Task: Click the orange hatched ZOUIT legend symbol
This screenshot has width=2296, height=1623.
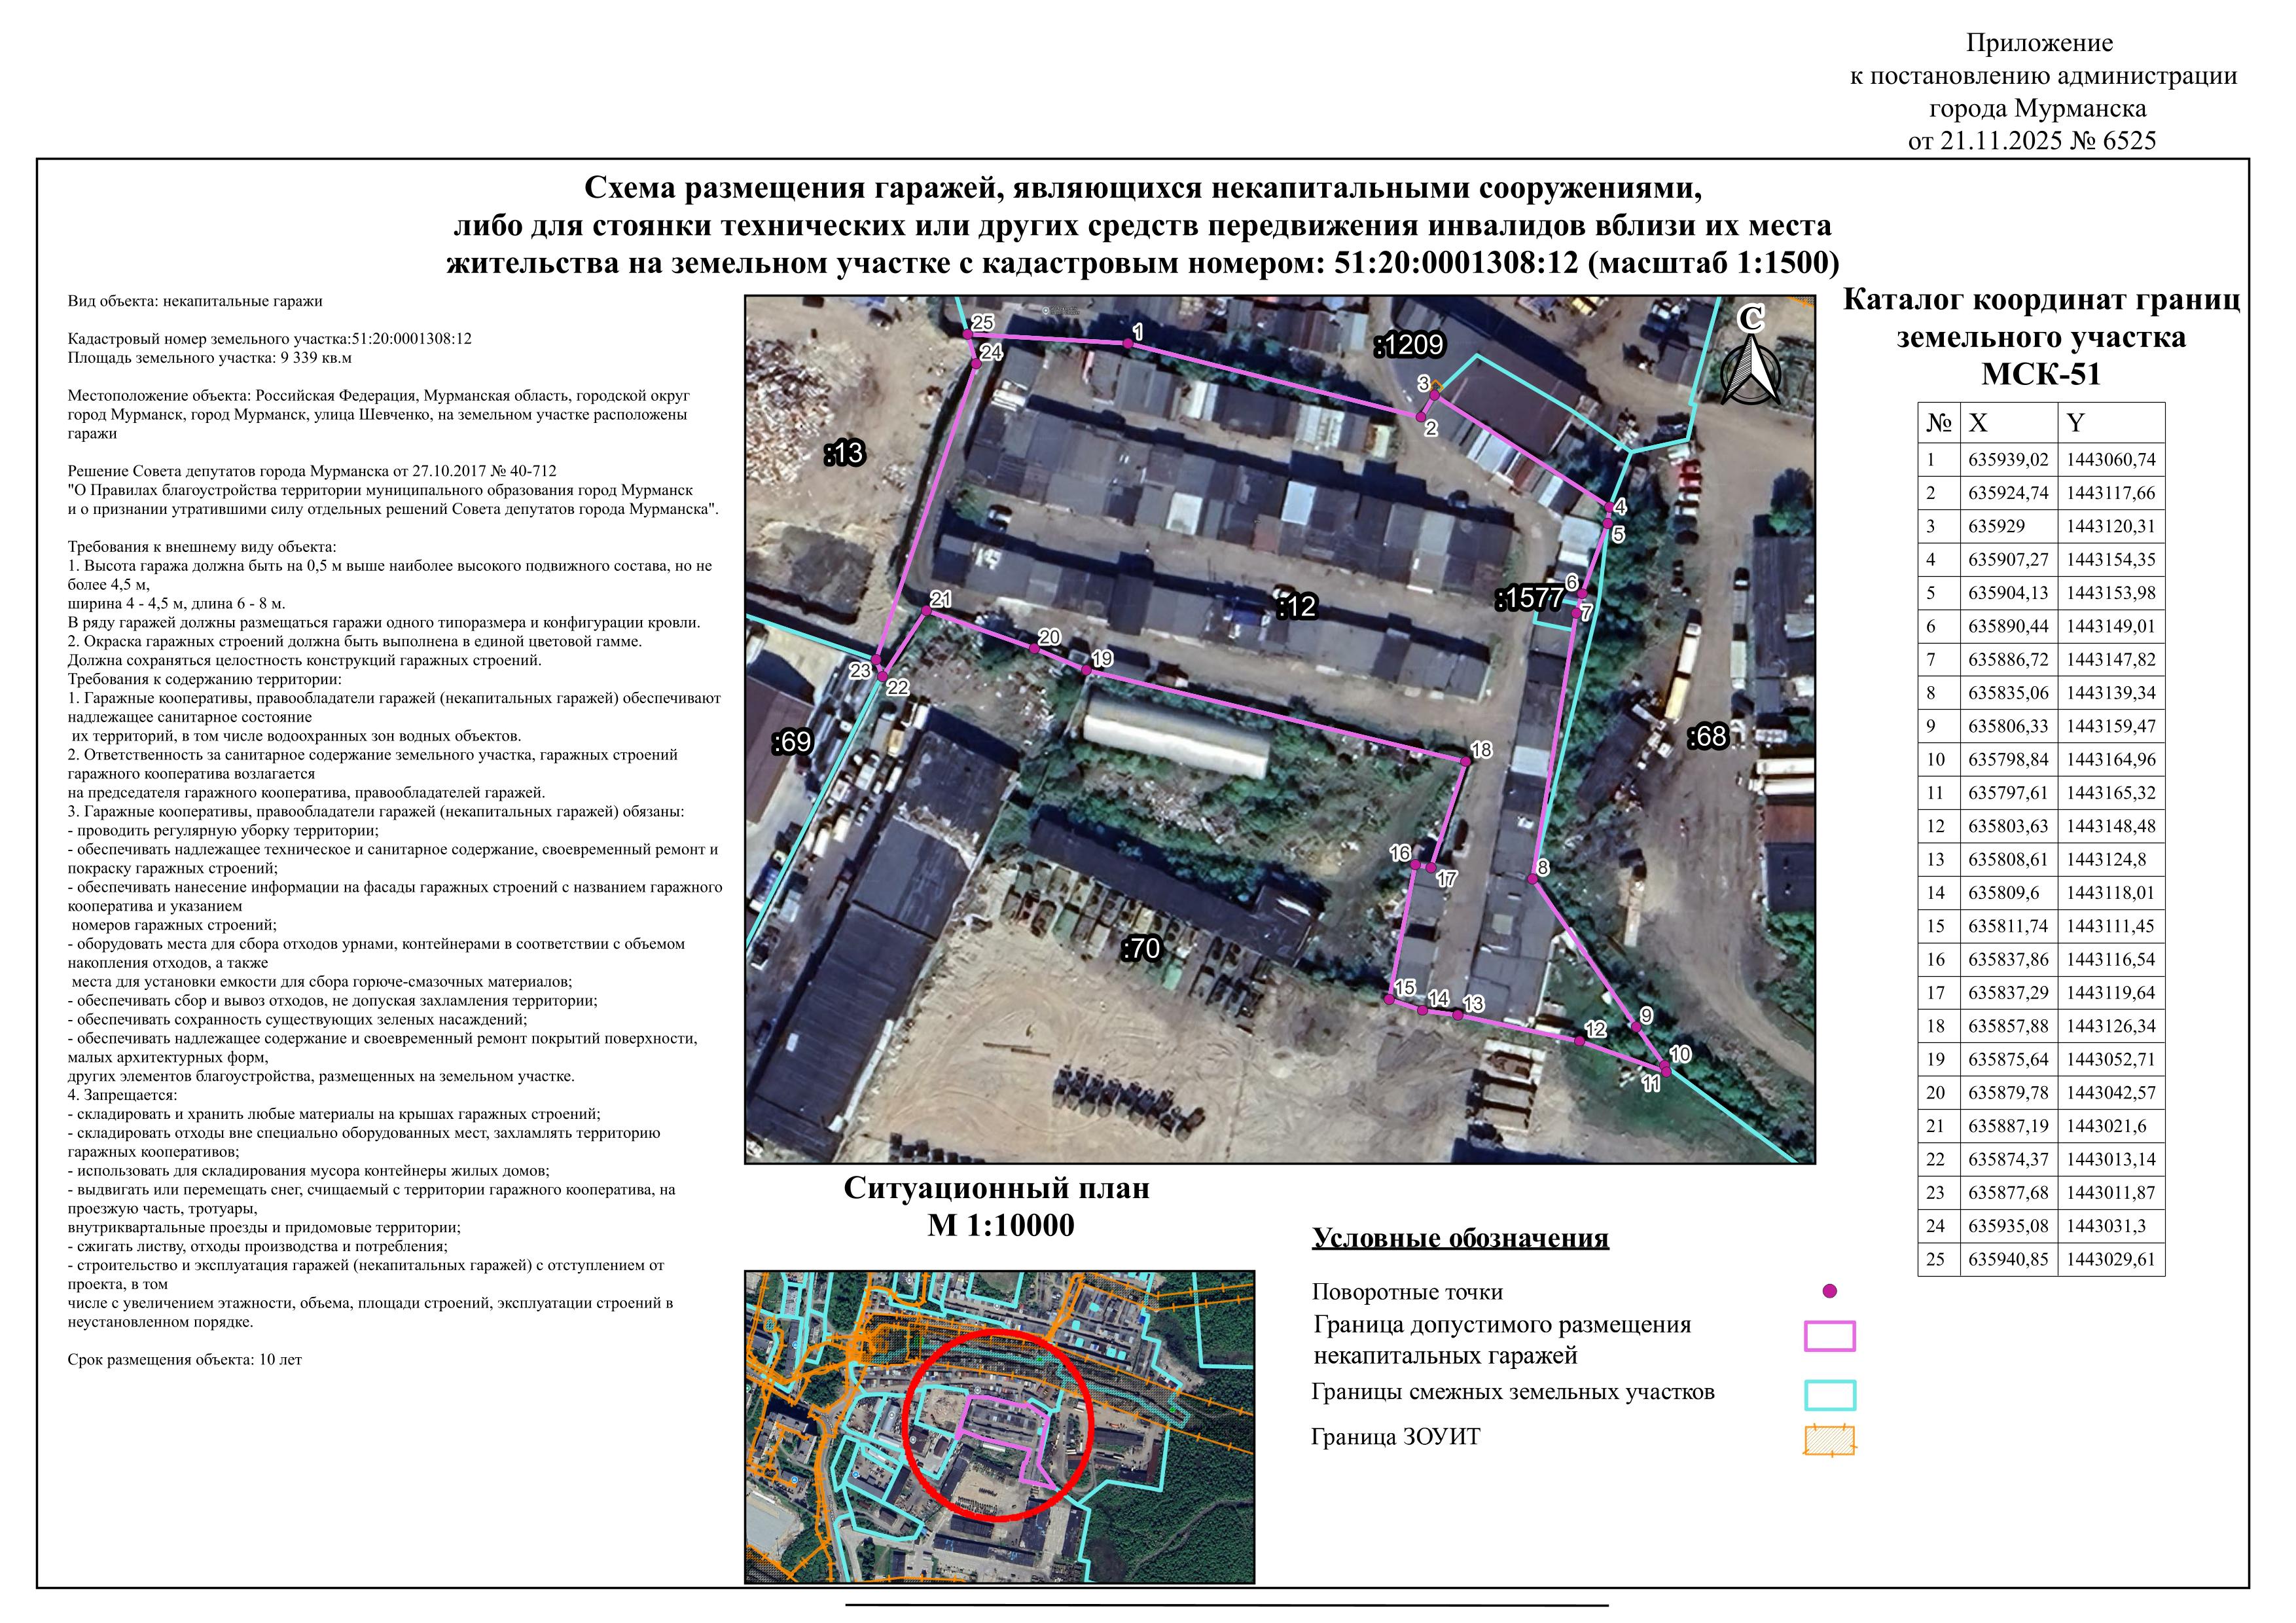Action: [1829, 1440]
